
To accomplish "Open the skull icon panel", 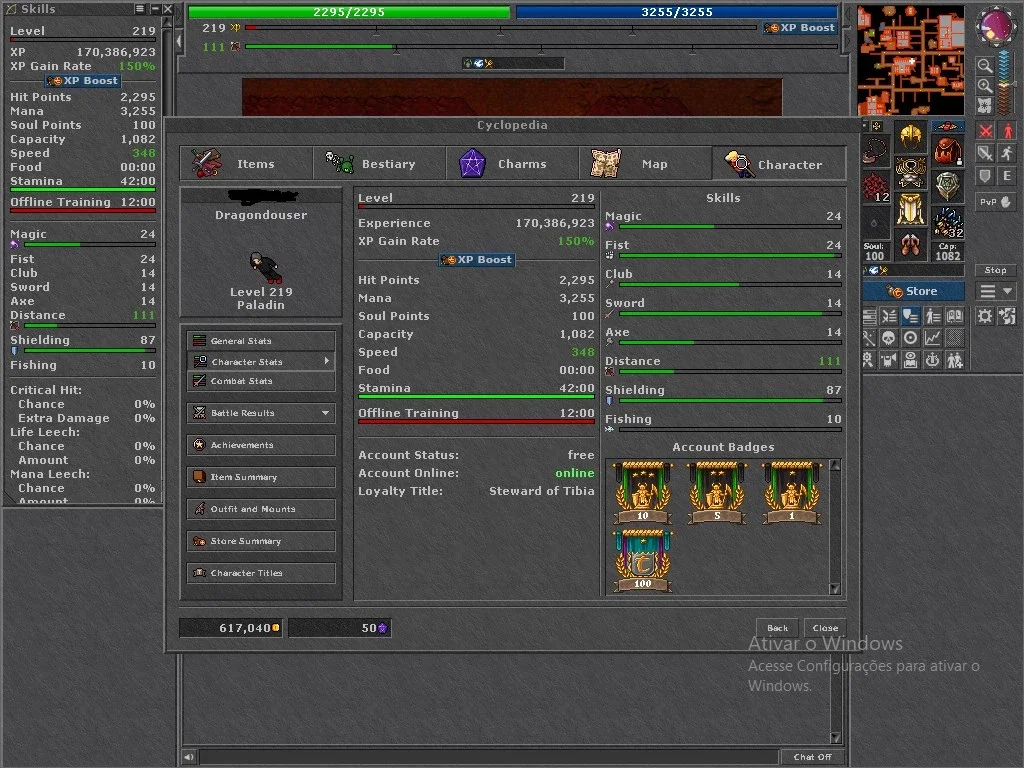I will [x=889, y=338].
